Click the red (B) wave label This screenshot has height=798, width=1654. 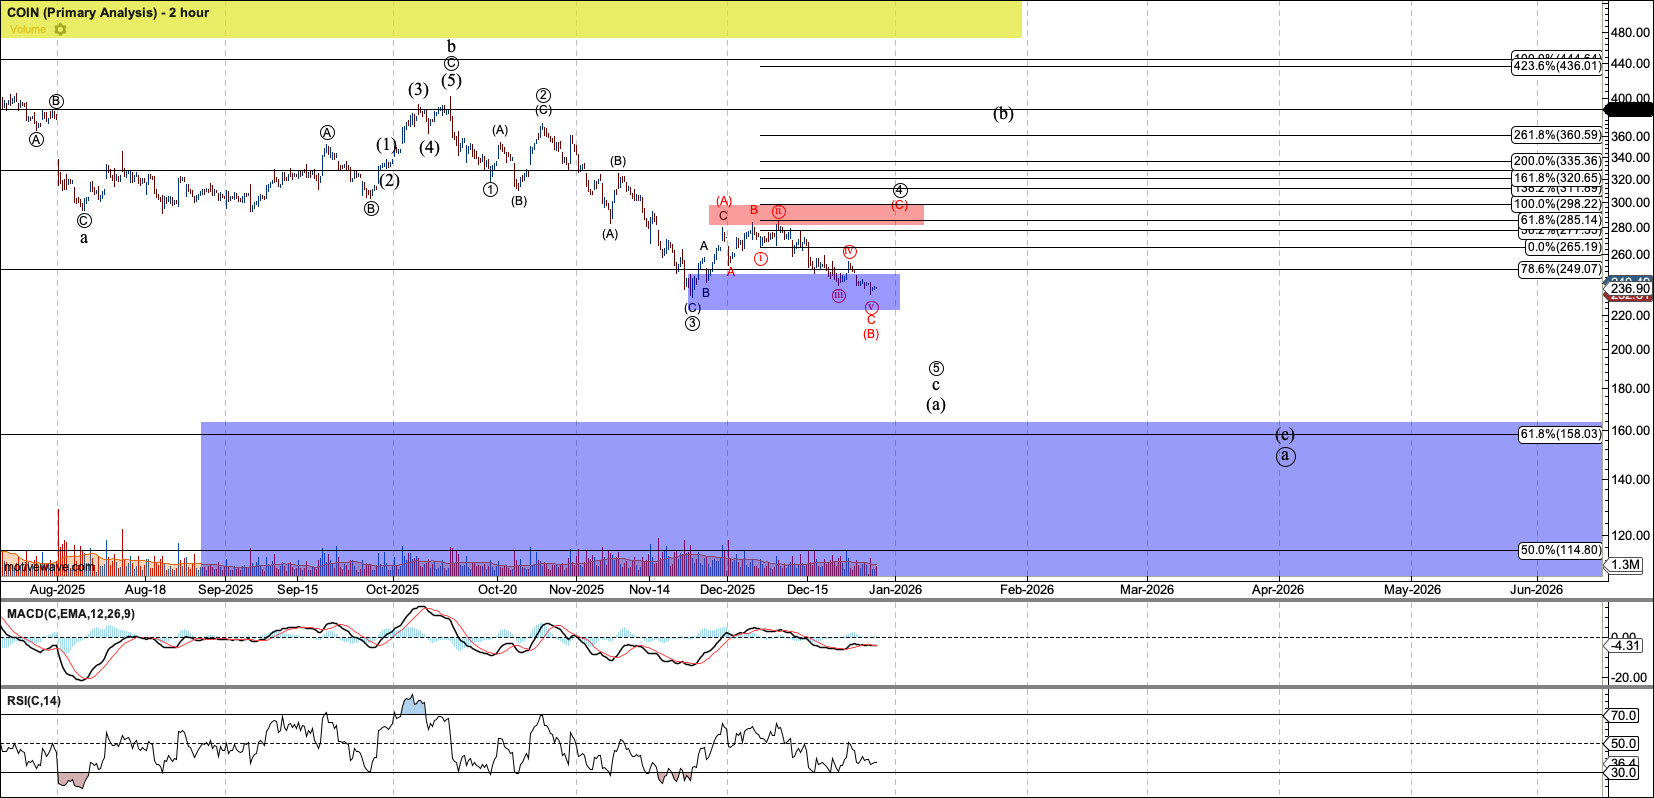(871, 334)
